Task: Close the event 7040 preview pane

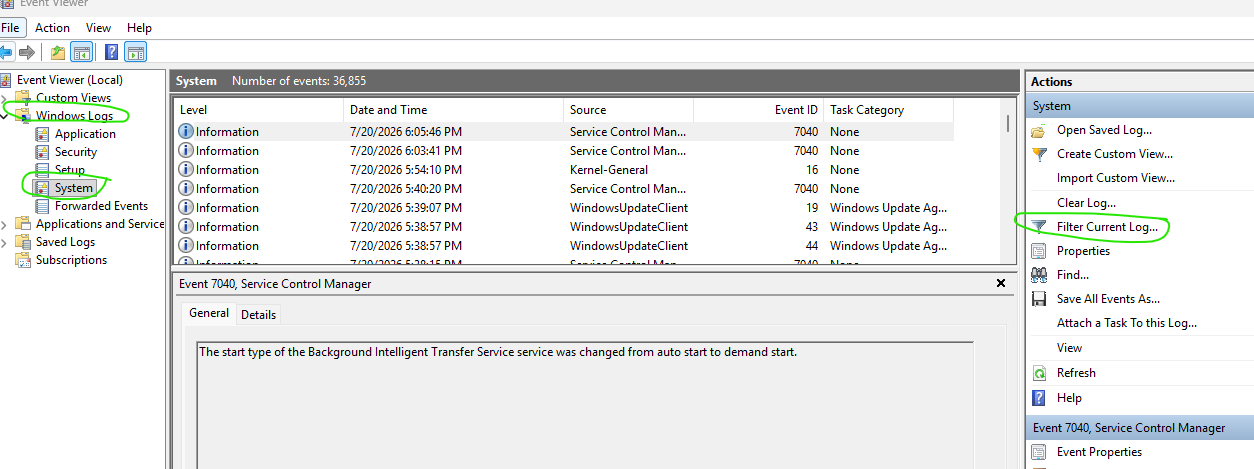Action: click(1001, 284)
